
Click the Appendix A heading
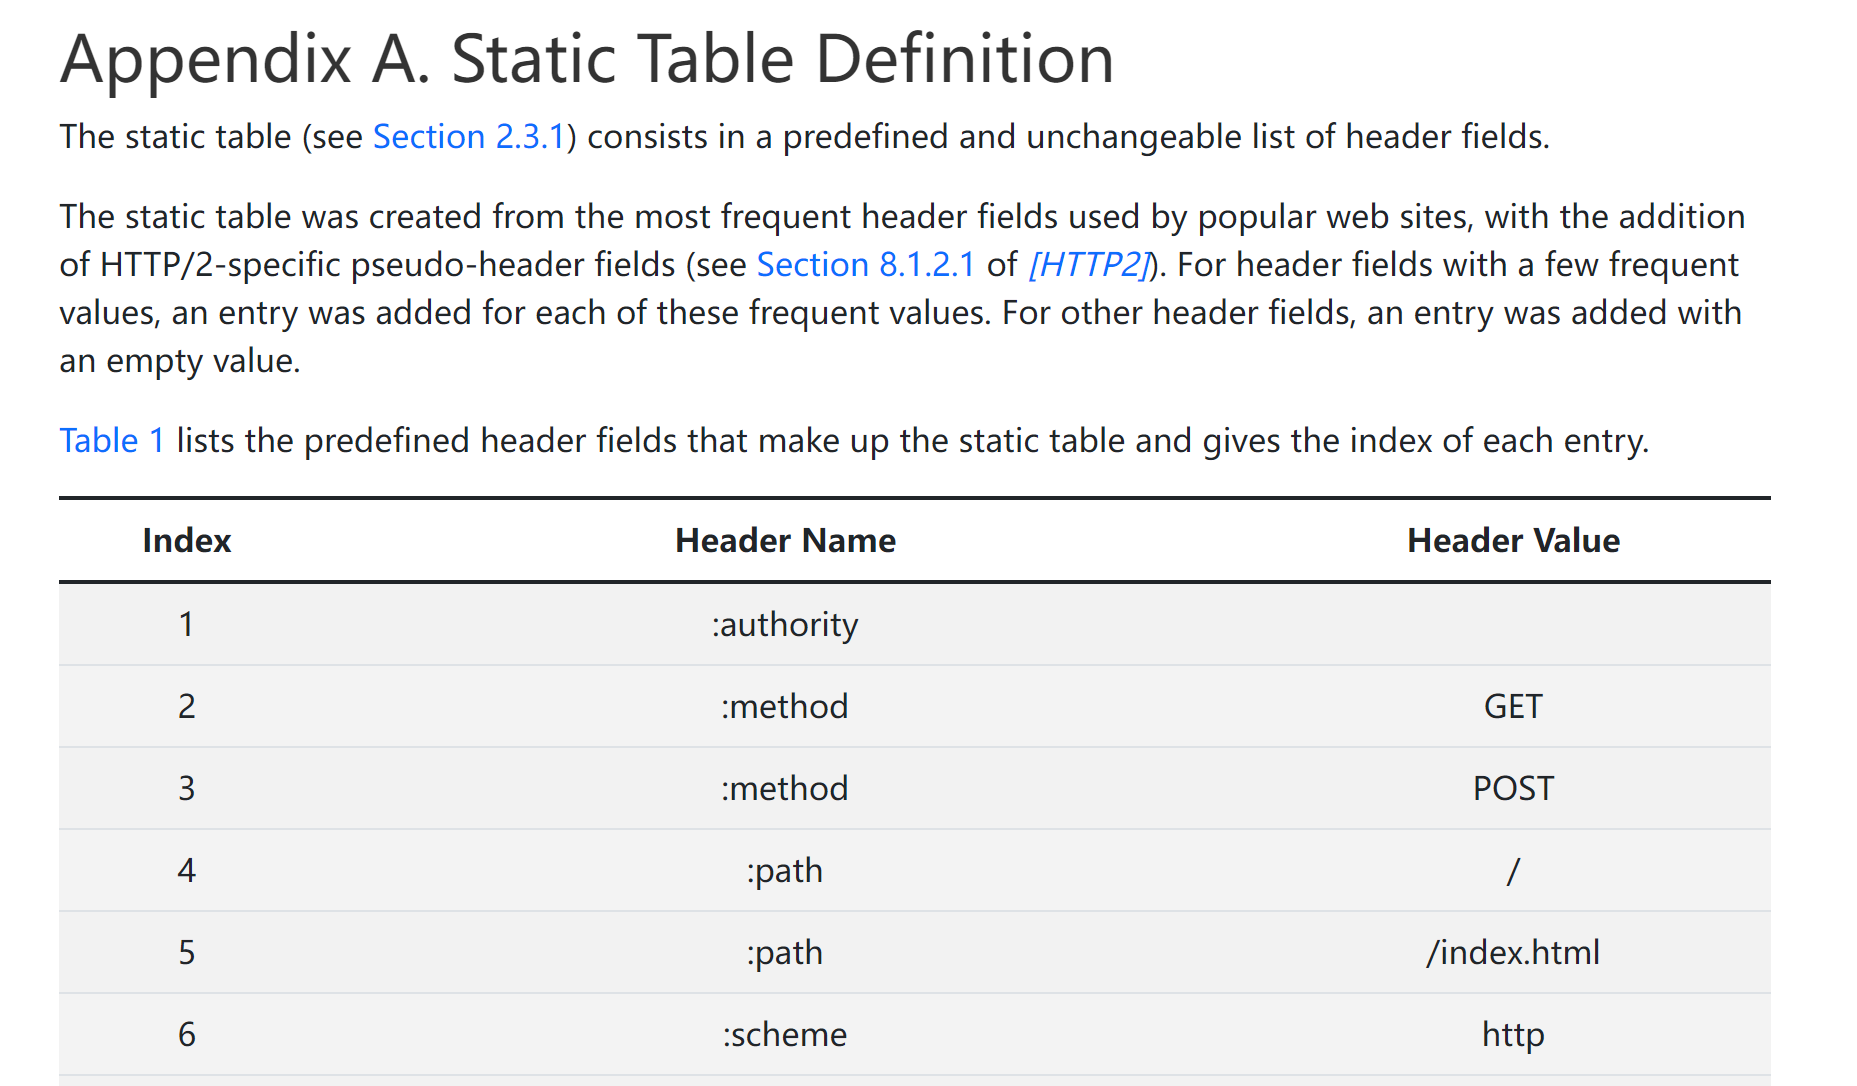(x=587, y=58)
